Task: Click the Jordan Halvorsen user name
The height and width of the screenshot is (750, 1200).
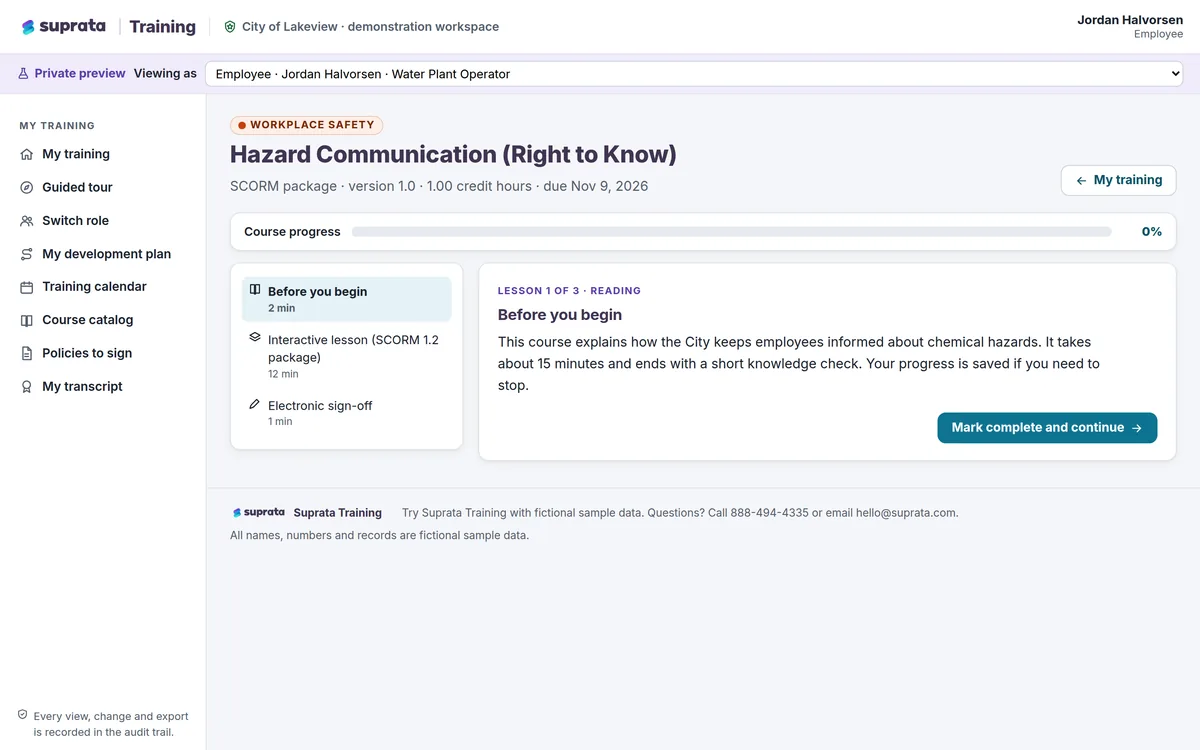Action: click(1130, 20)
